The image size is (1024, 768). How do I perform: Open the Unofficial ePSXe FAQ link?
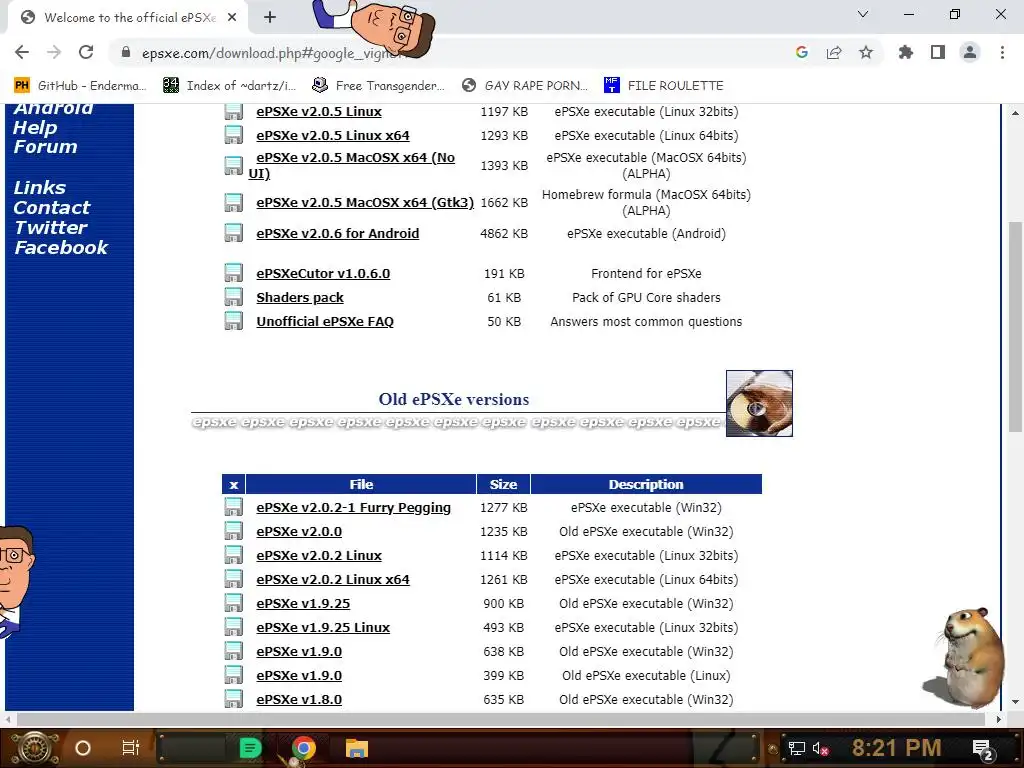pyautogui.click(x=325, y=321)
